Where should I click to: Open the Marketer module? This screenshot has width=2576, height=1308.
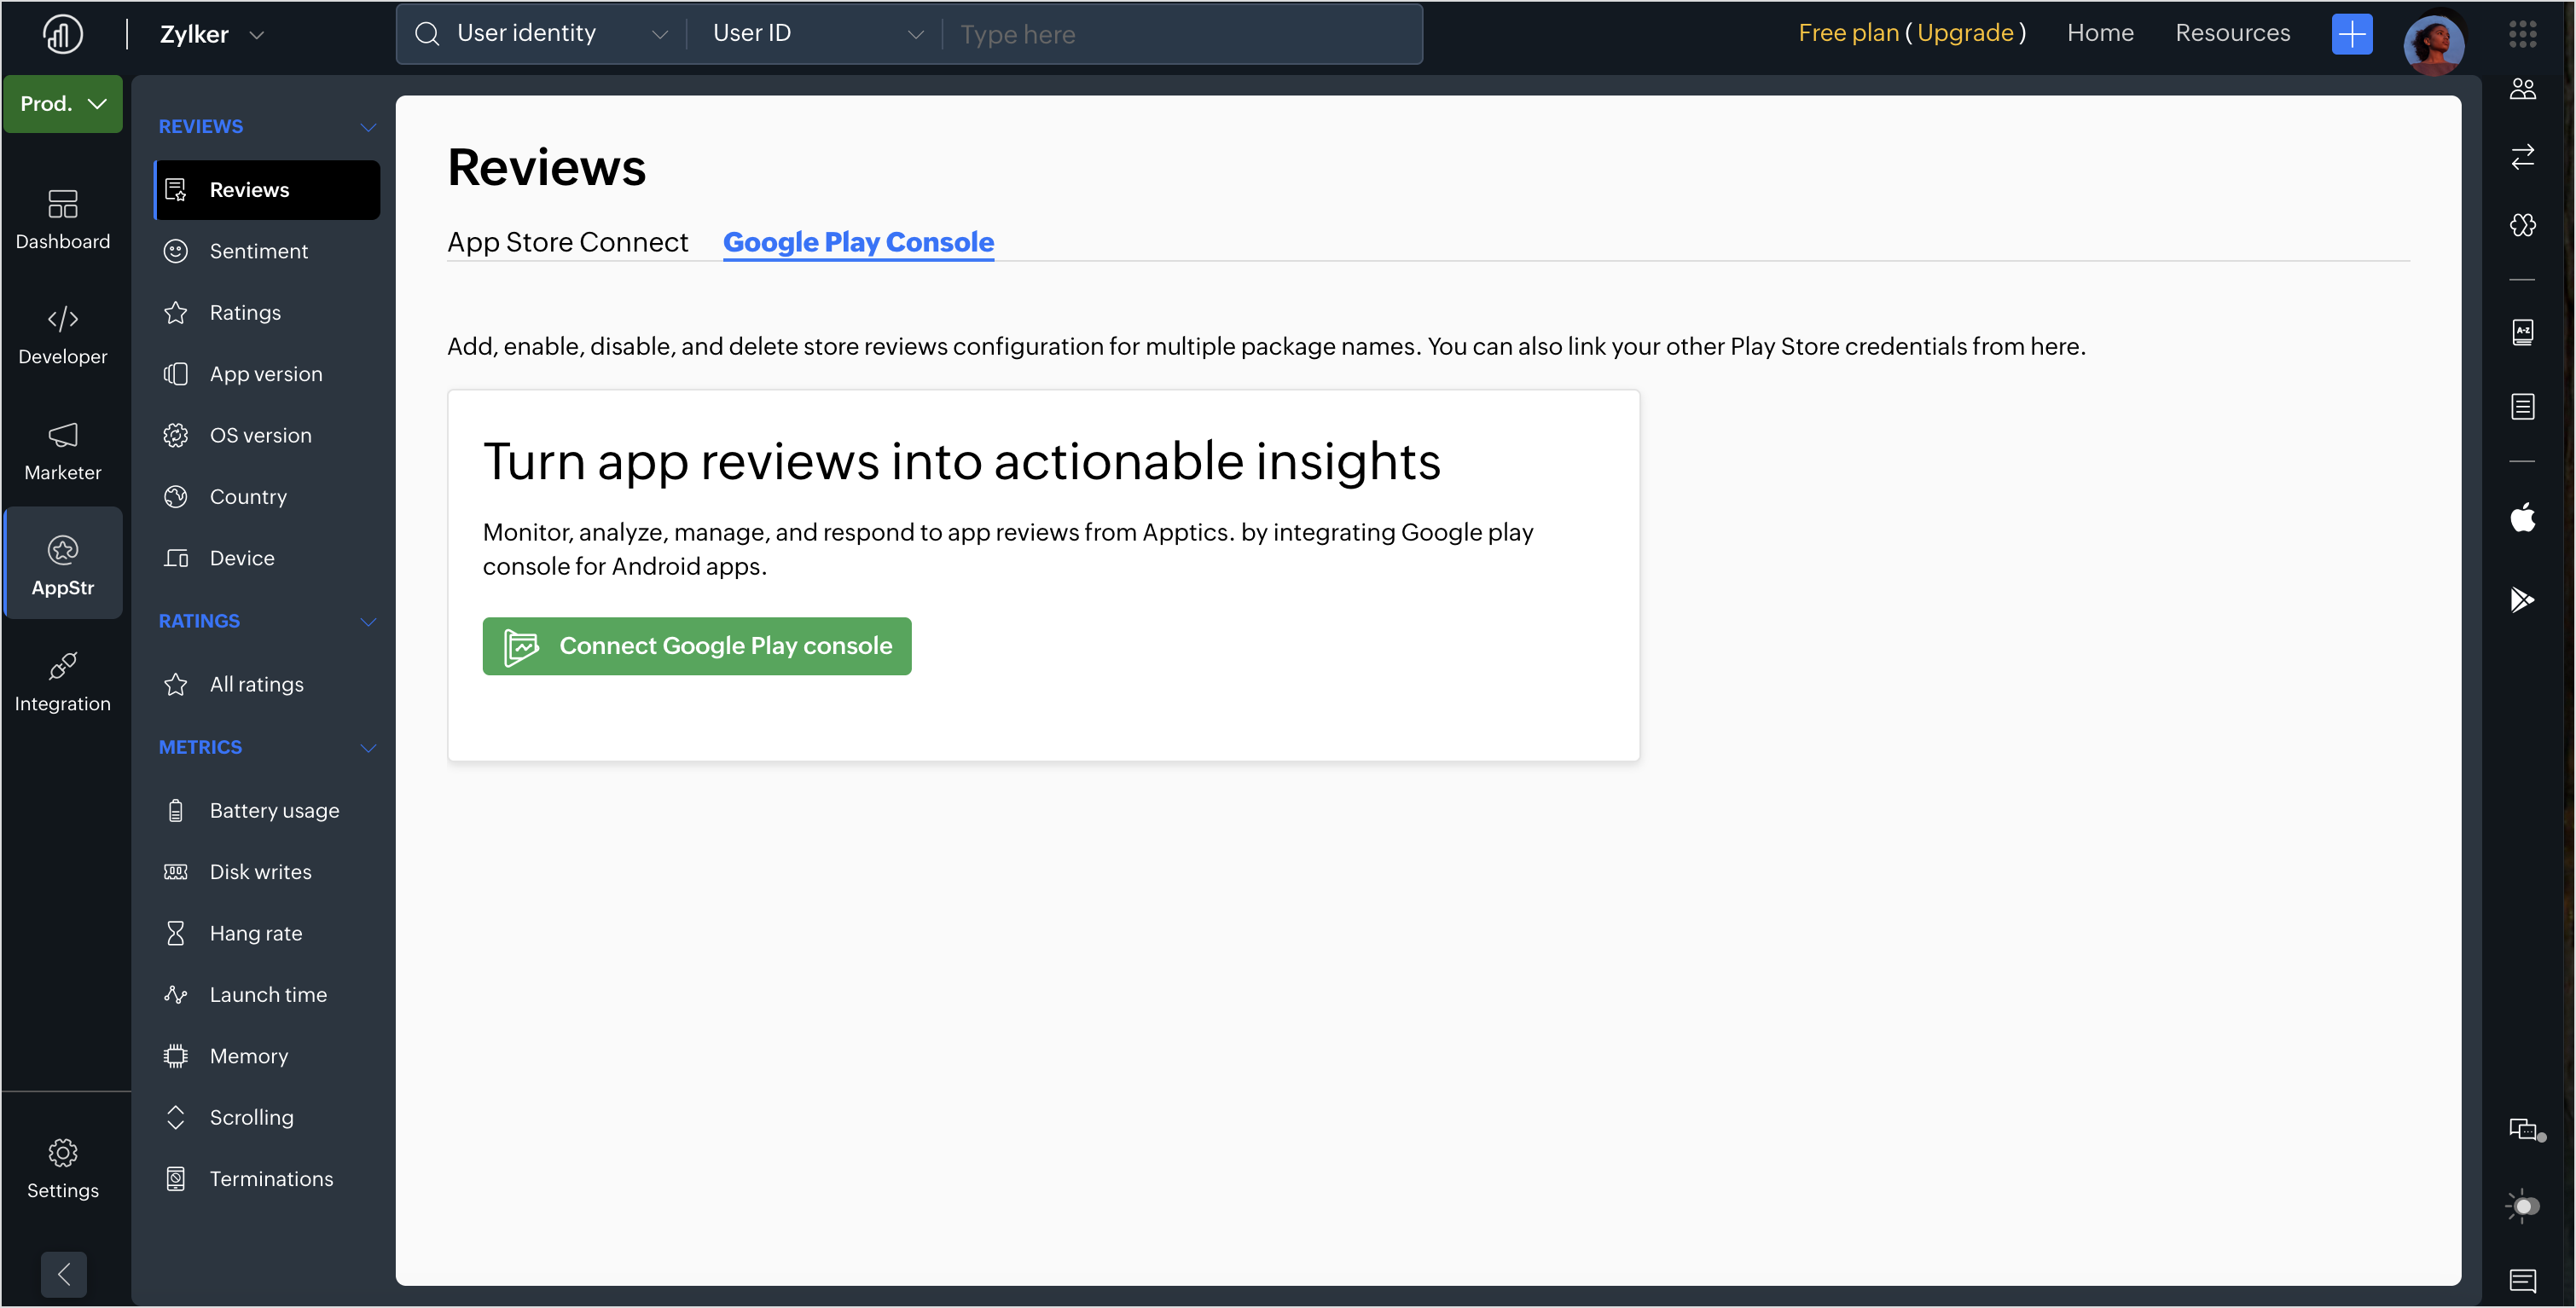(63, 449)
